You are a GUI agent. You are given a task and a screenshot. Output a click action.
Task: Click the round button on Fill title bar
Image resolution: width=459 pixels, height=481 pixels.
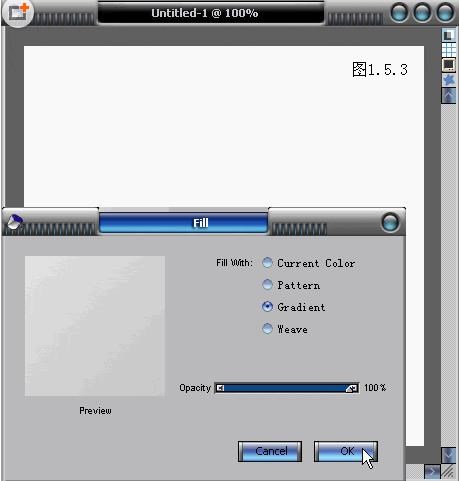(x=390, y=222)
